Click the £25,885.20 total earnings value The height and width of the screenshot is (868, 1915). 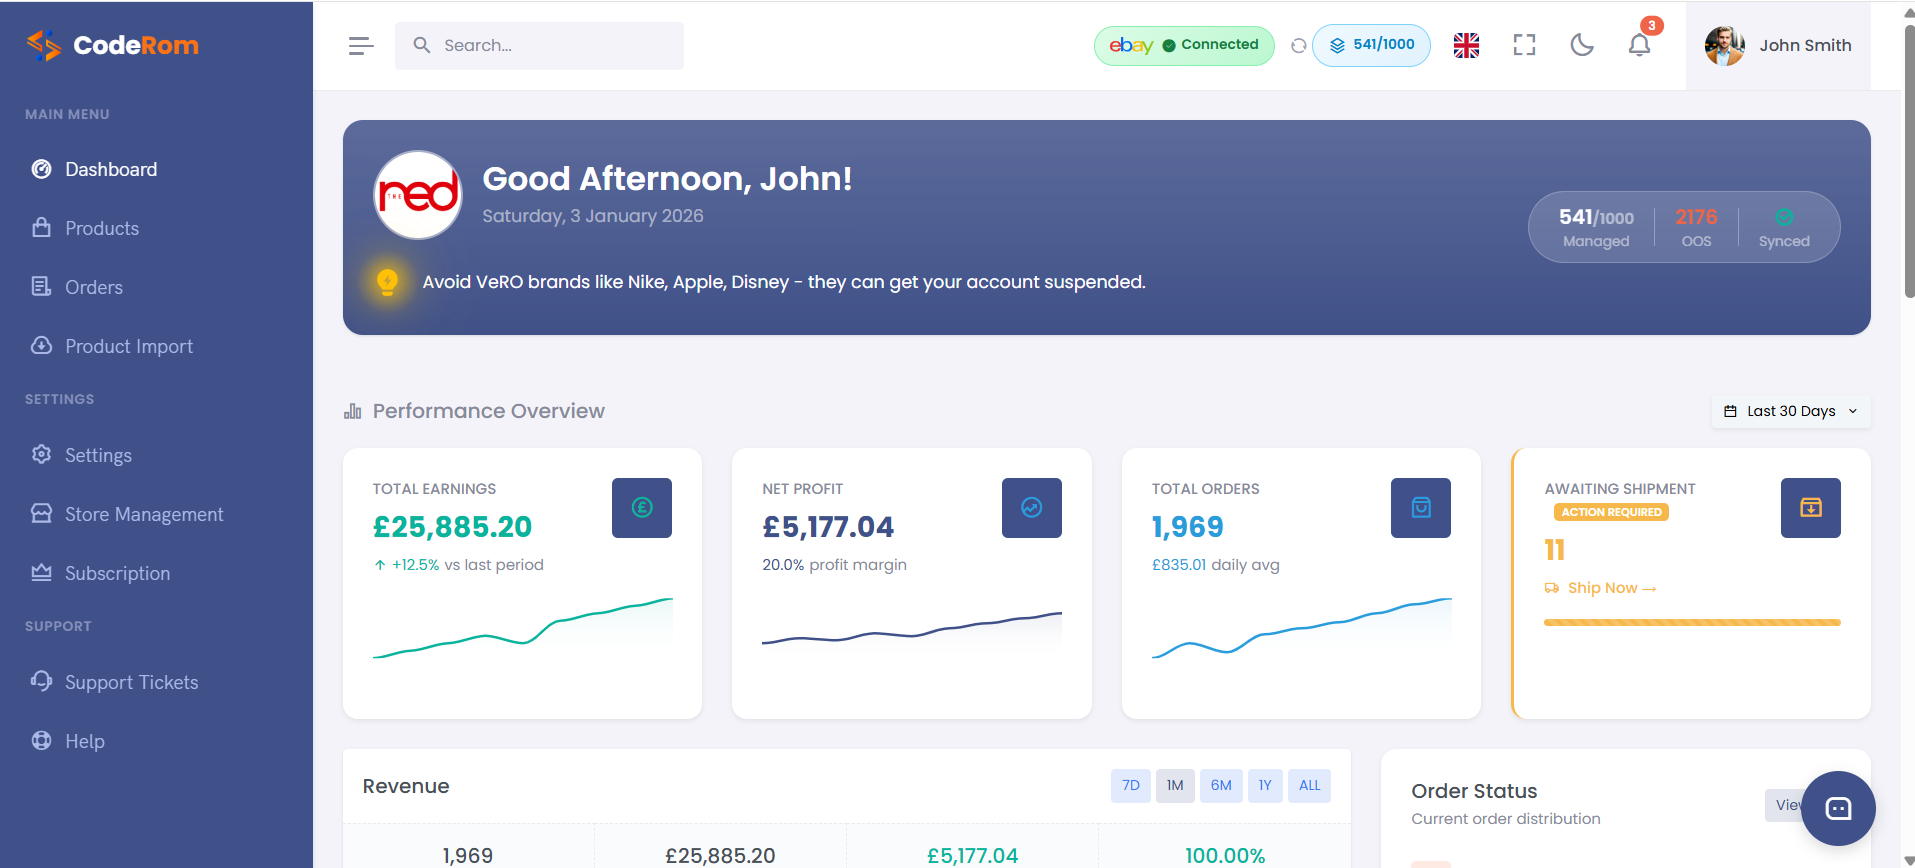point(452,527)
